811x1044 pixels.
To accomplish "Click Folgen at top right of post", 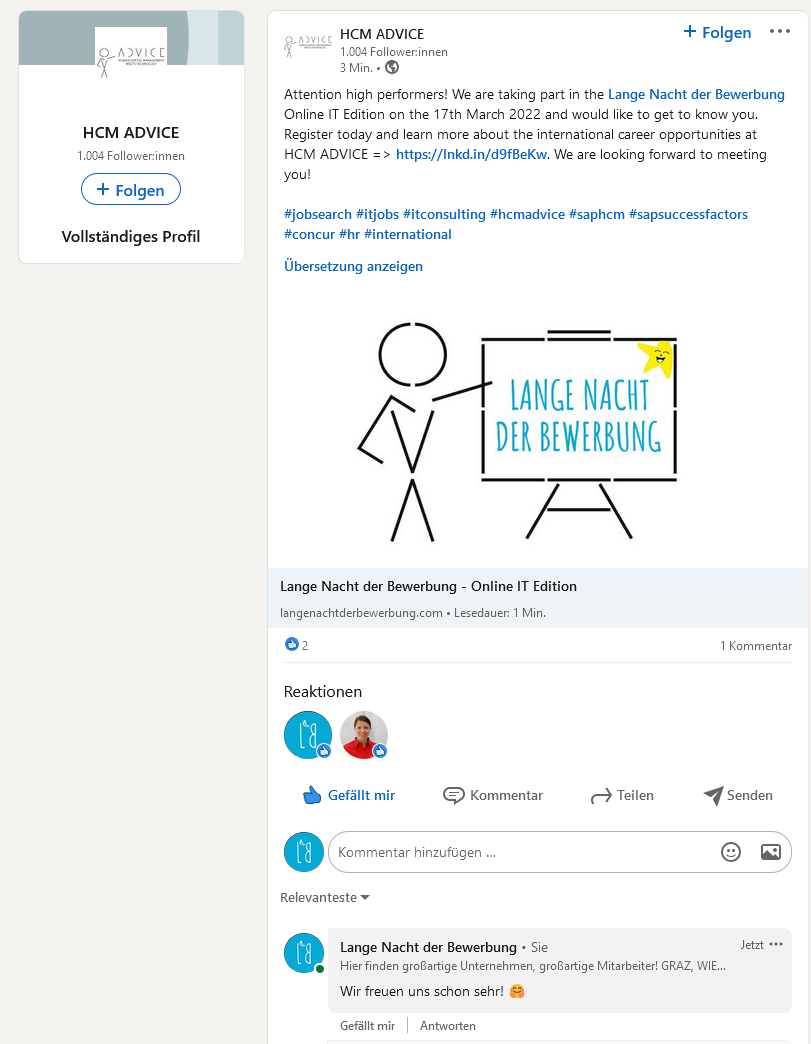I will 717,32.
